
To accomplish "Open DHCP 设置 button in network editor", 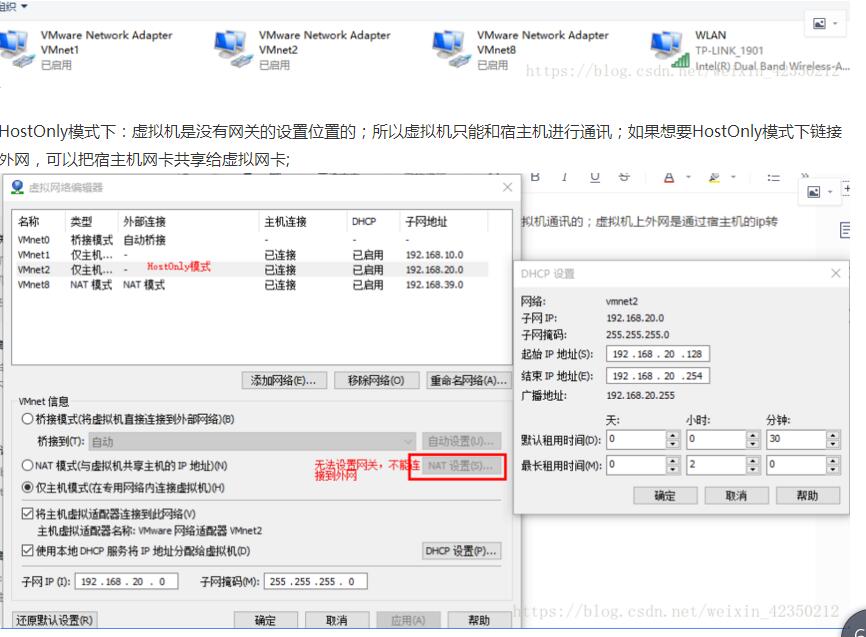I will point(462,551).
